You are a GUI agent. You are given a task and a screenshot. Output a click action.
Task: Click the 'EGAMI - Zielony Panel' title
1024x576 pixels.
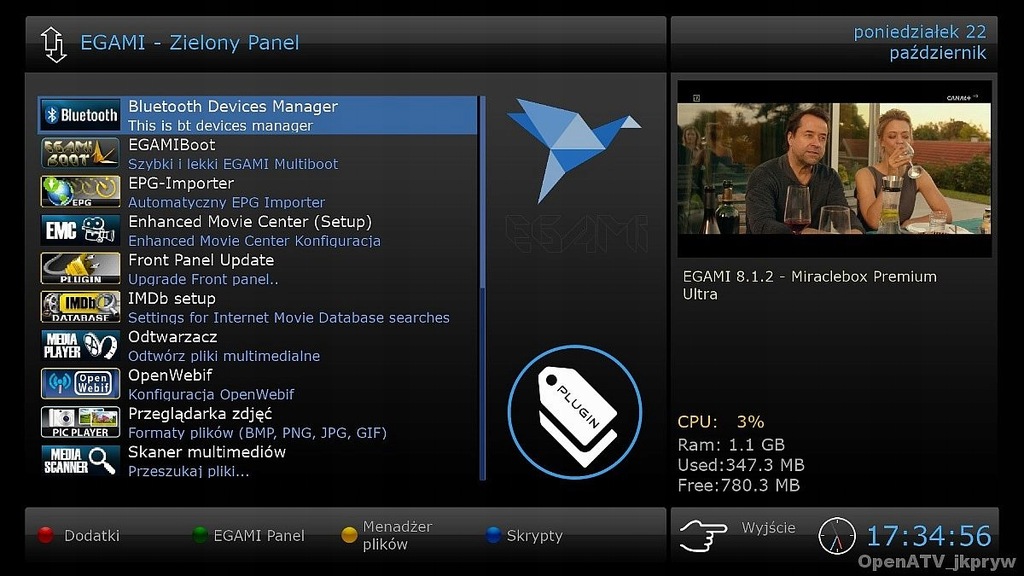click(189, 43)
